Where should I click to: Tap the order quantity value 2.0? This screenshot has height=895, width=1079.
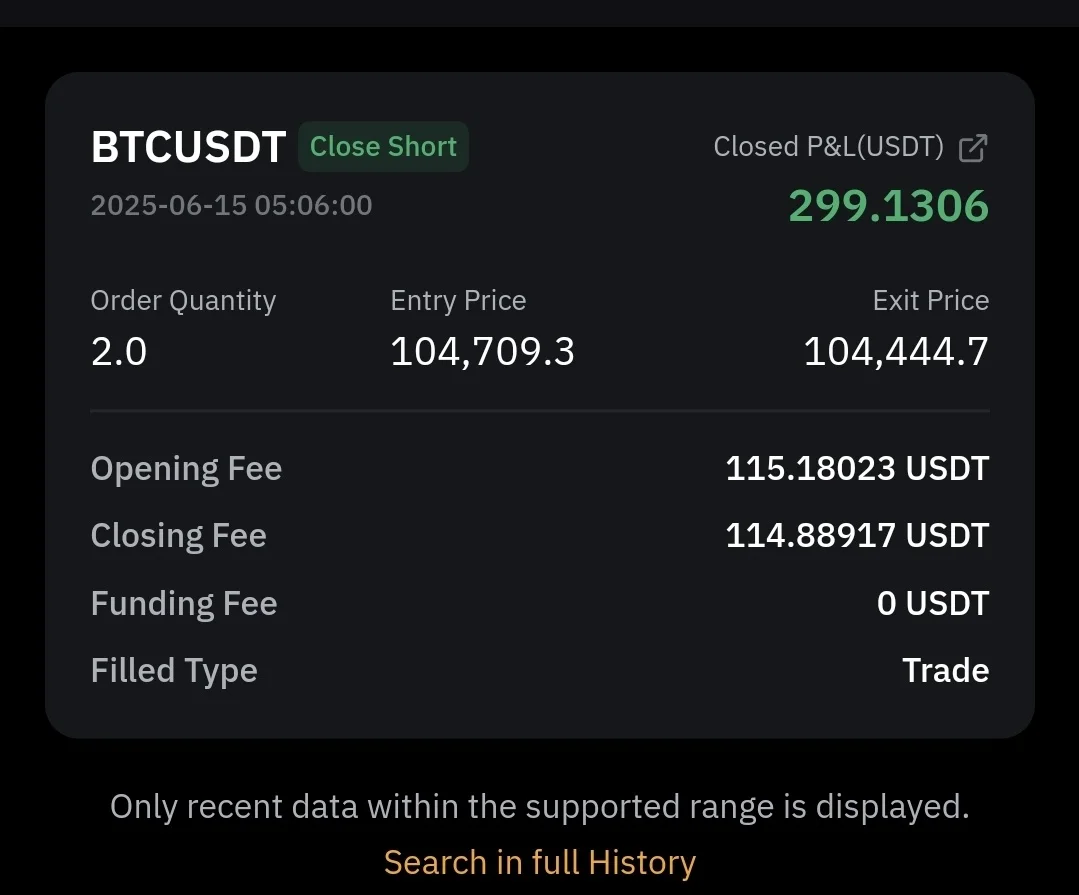click(x=119, y=351)
